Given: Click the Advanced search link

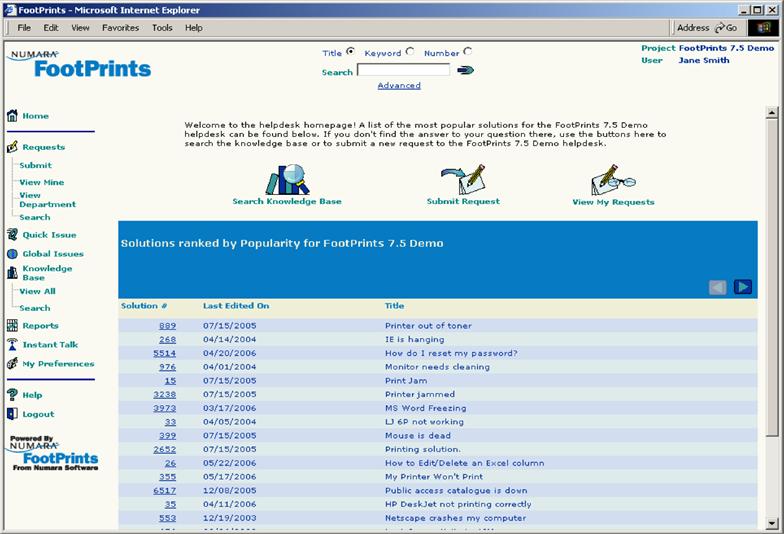Looking at the screenshot, I should 399,86.
